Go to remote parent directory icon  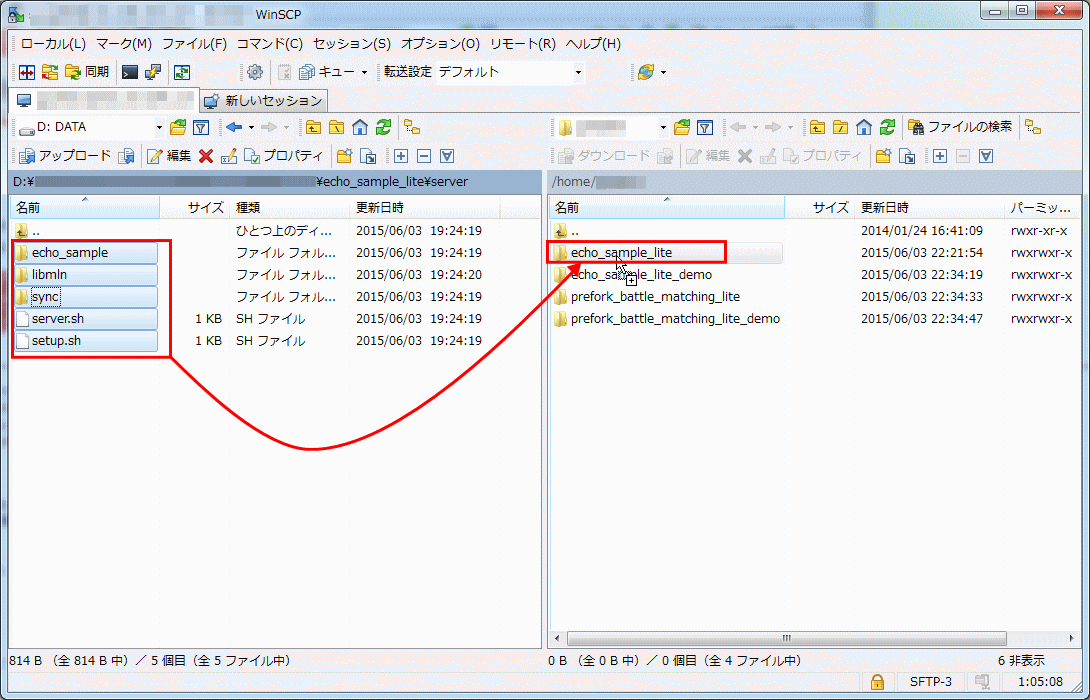click(818, 127)
